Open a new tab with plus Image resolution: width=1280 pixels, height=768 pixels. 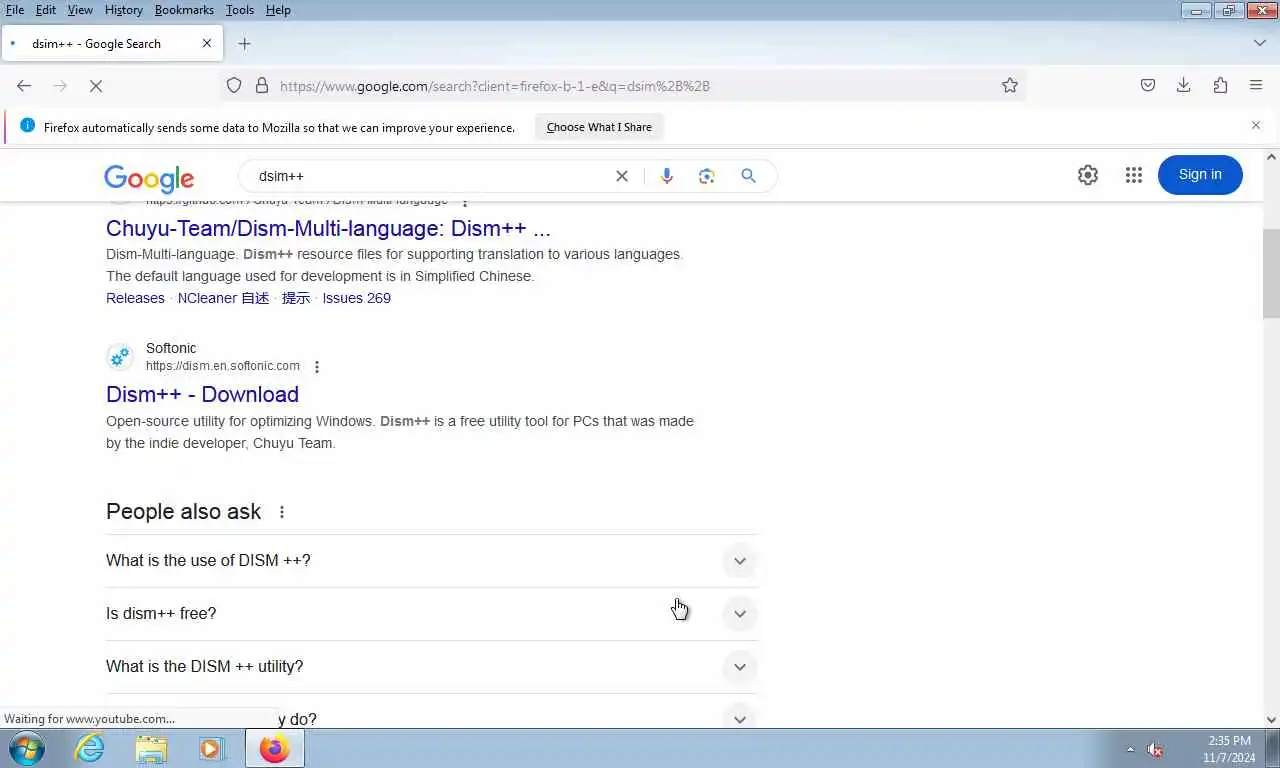point(245,44)
